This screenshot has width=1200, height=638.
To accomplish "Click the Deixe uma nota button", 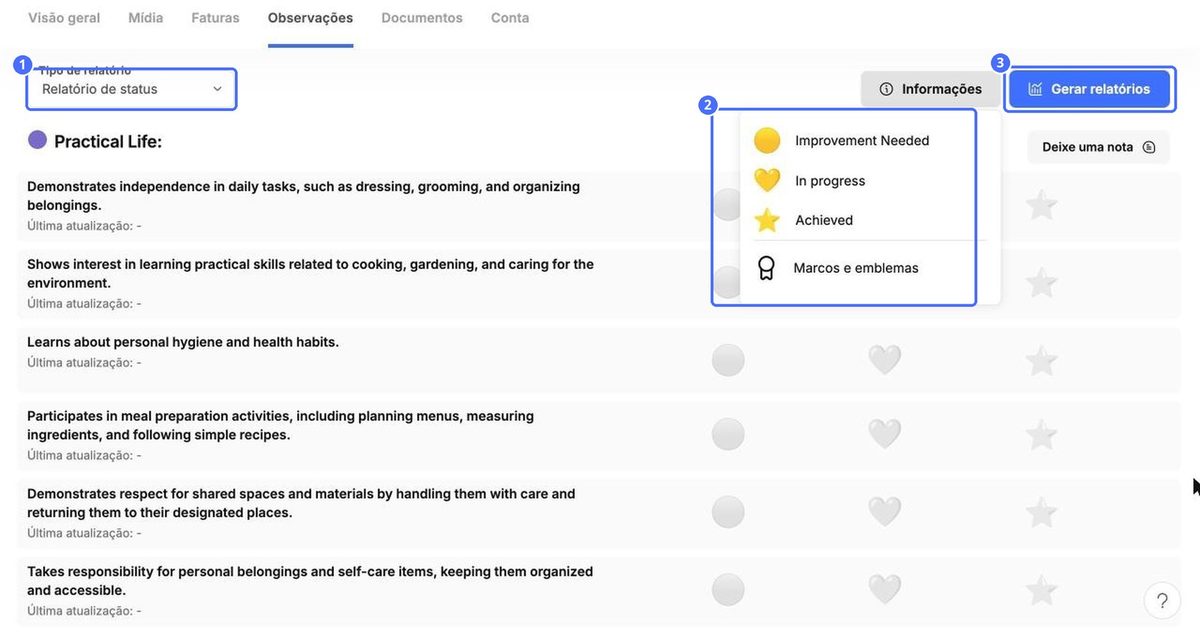I will 1098,147.
